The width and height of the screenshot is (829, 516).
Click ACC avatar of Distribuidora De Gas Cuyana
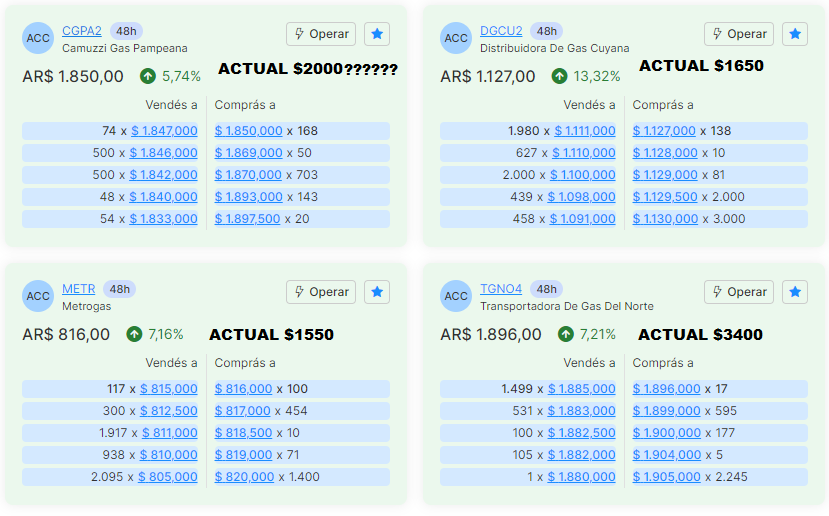(456, 38)
